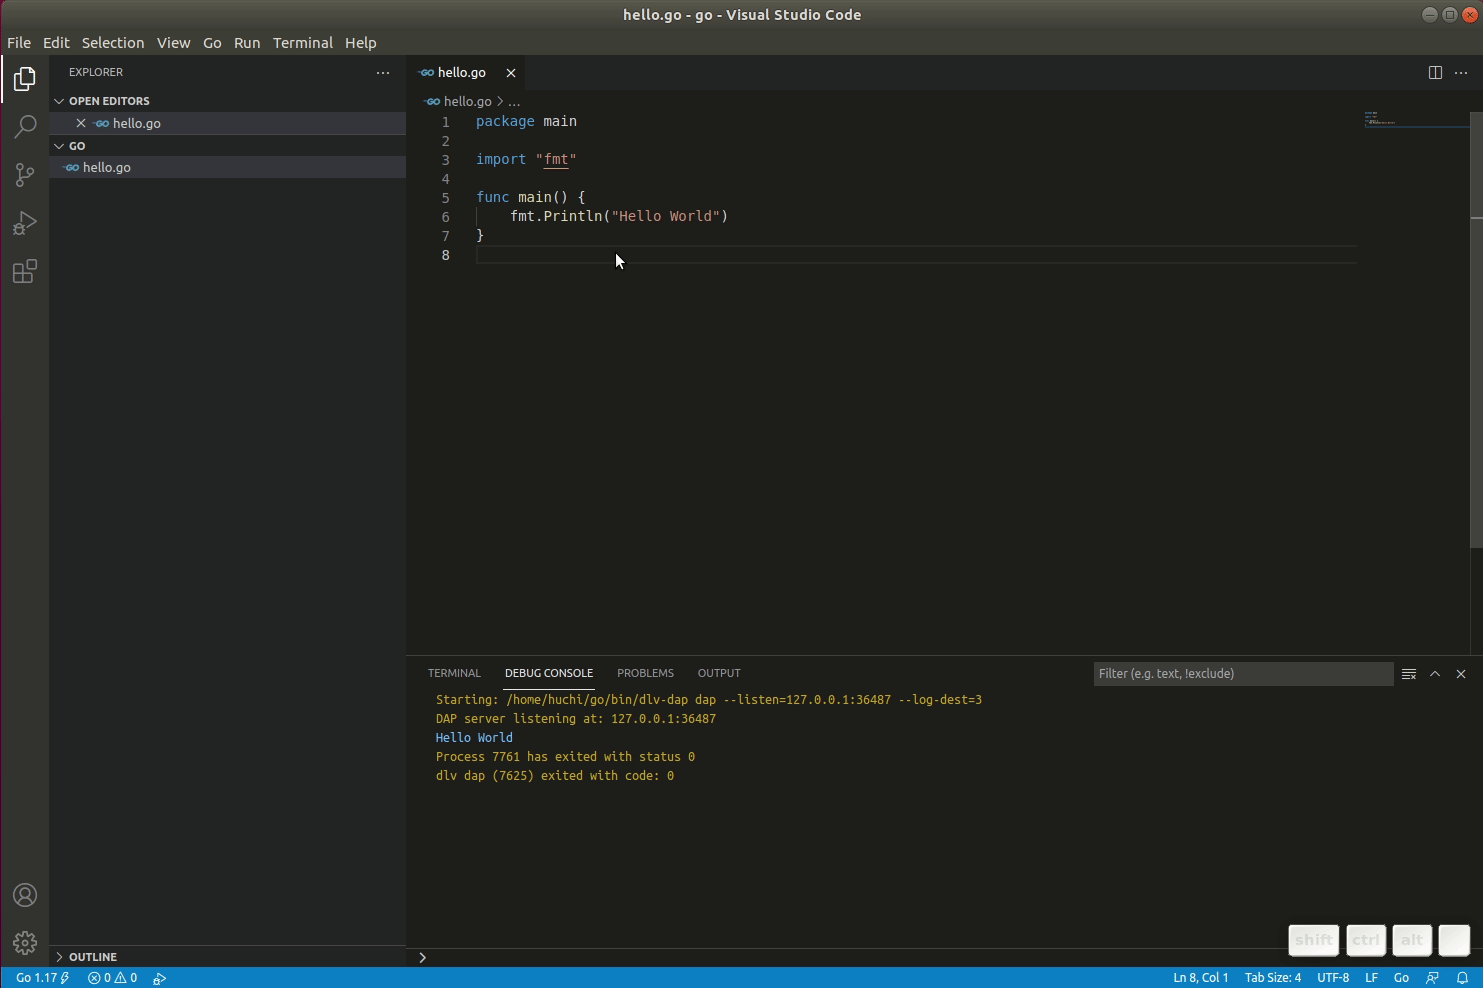Click Tab Size: 4 in status bar
The width and height of the screenshot is (1483, 988).
[x=1273, y=978]
